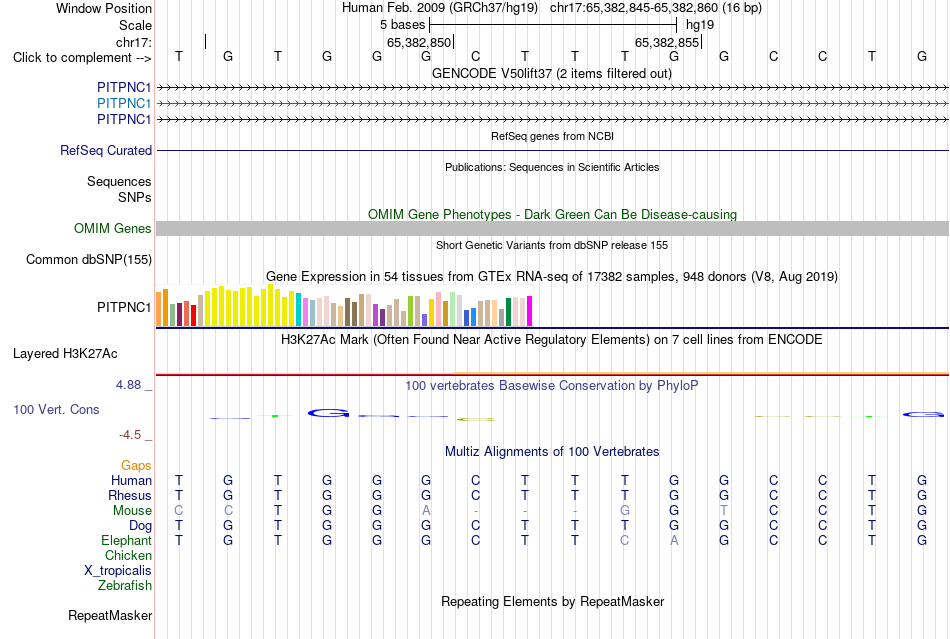This screenshot has width=950, height=639.
Task: Click the gray OMIM Genes bar
Action: (x=552, y=228)
